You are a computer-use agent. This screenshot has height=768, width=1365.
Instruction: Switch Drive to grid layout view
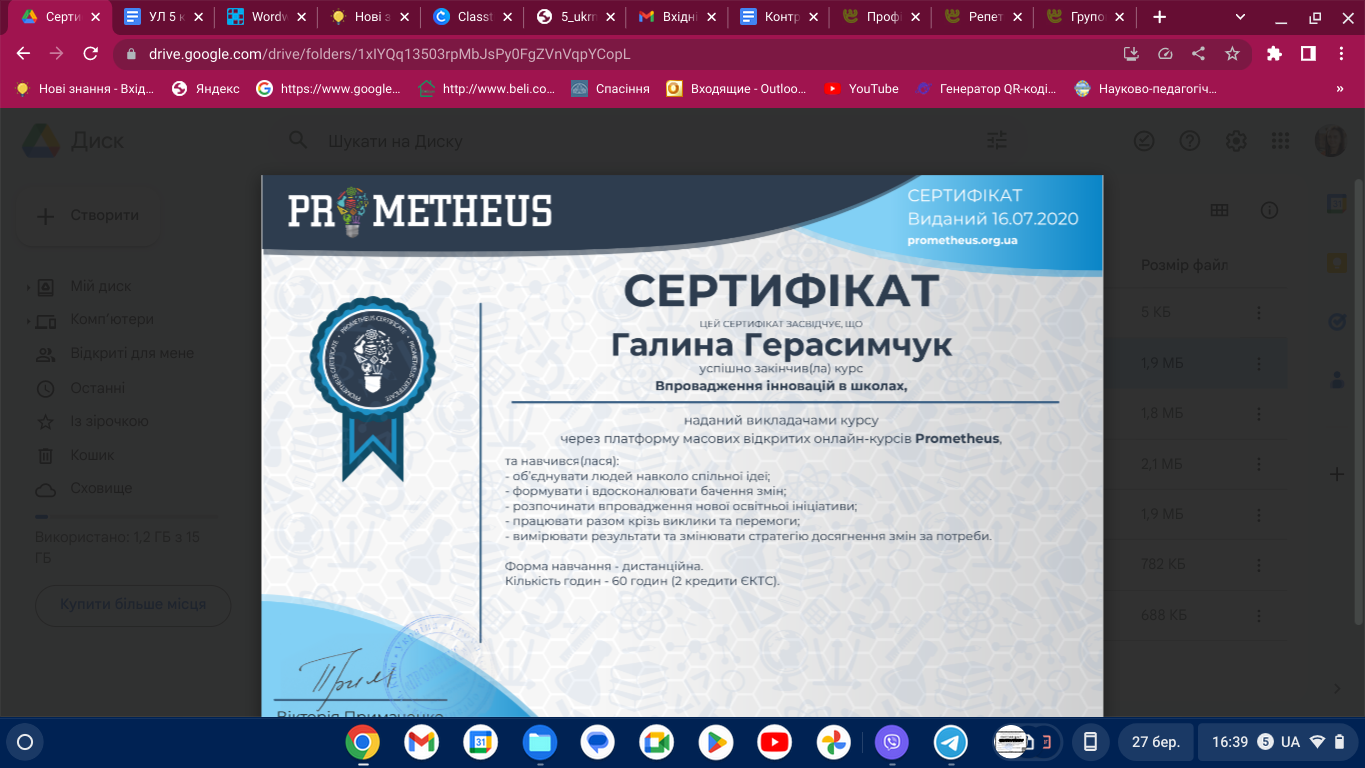point(1219,210)
